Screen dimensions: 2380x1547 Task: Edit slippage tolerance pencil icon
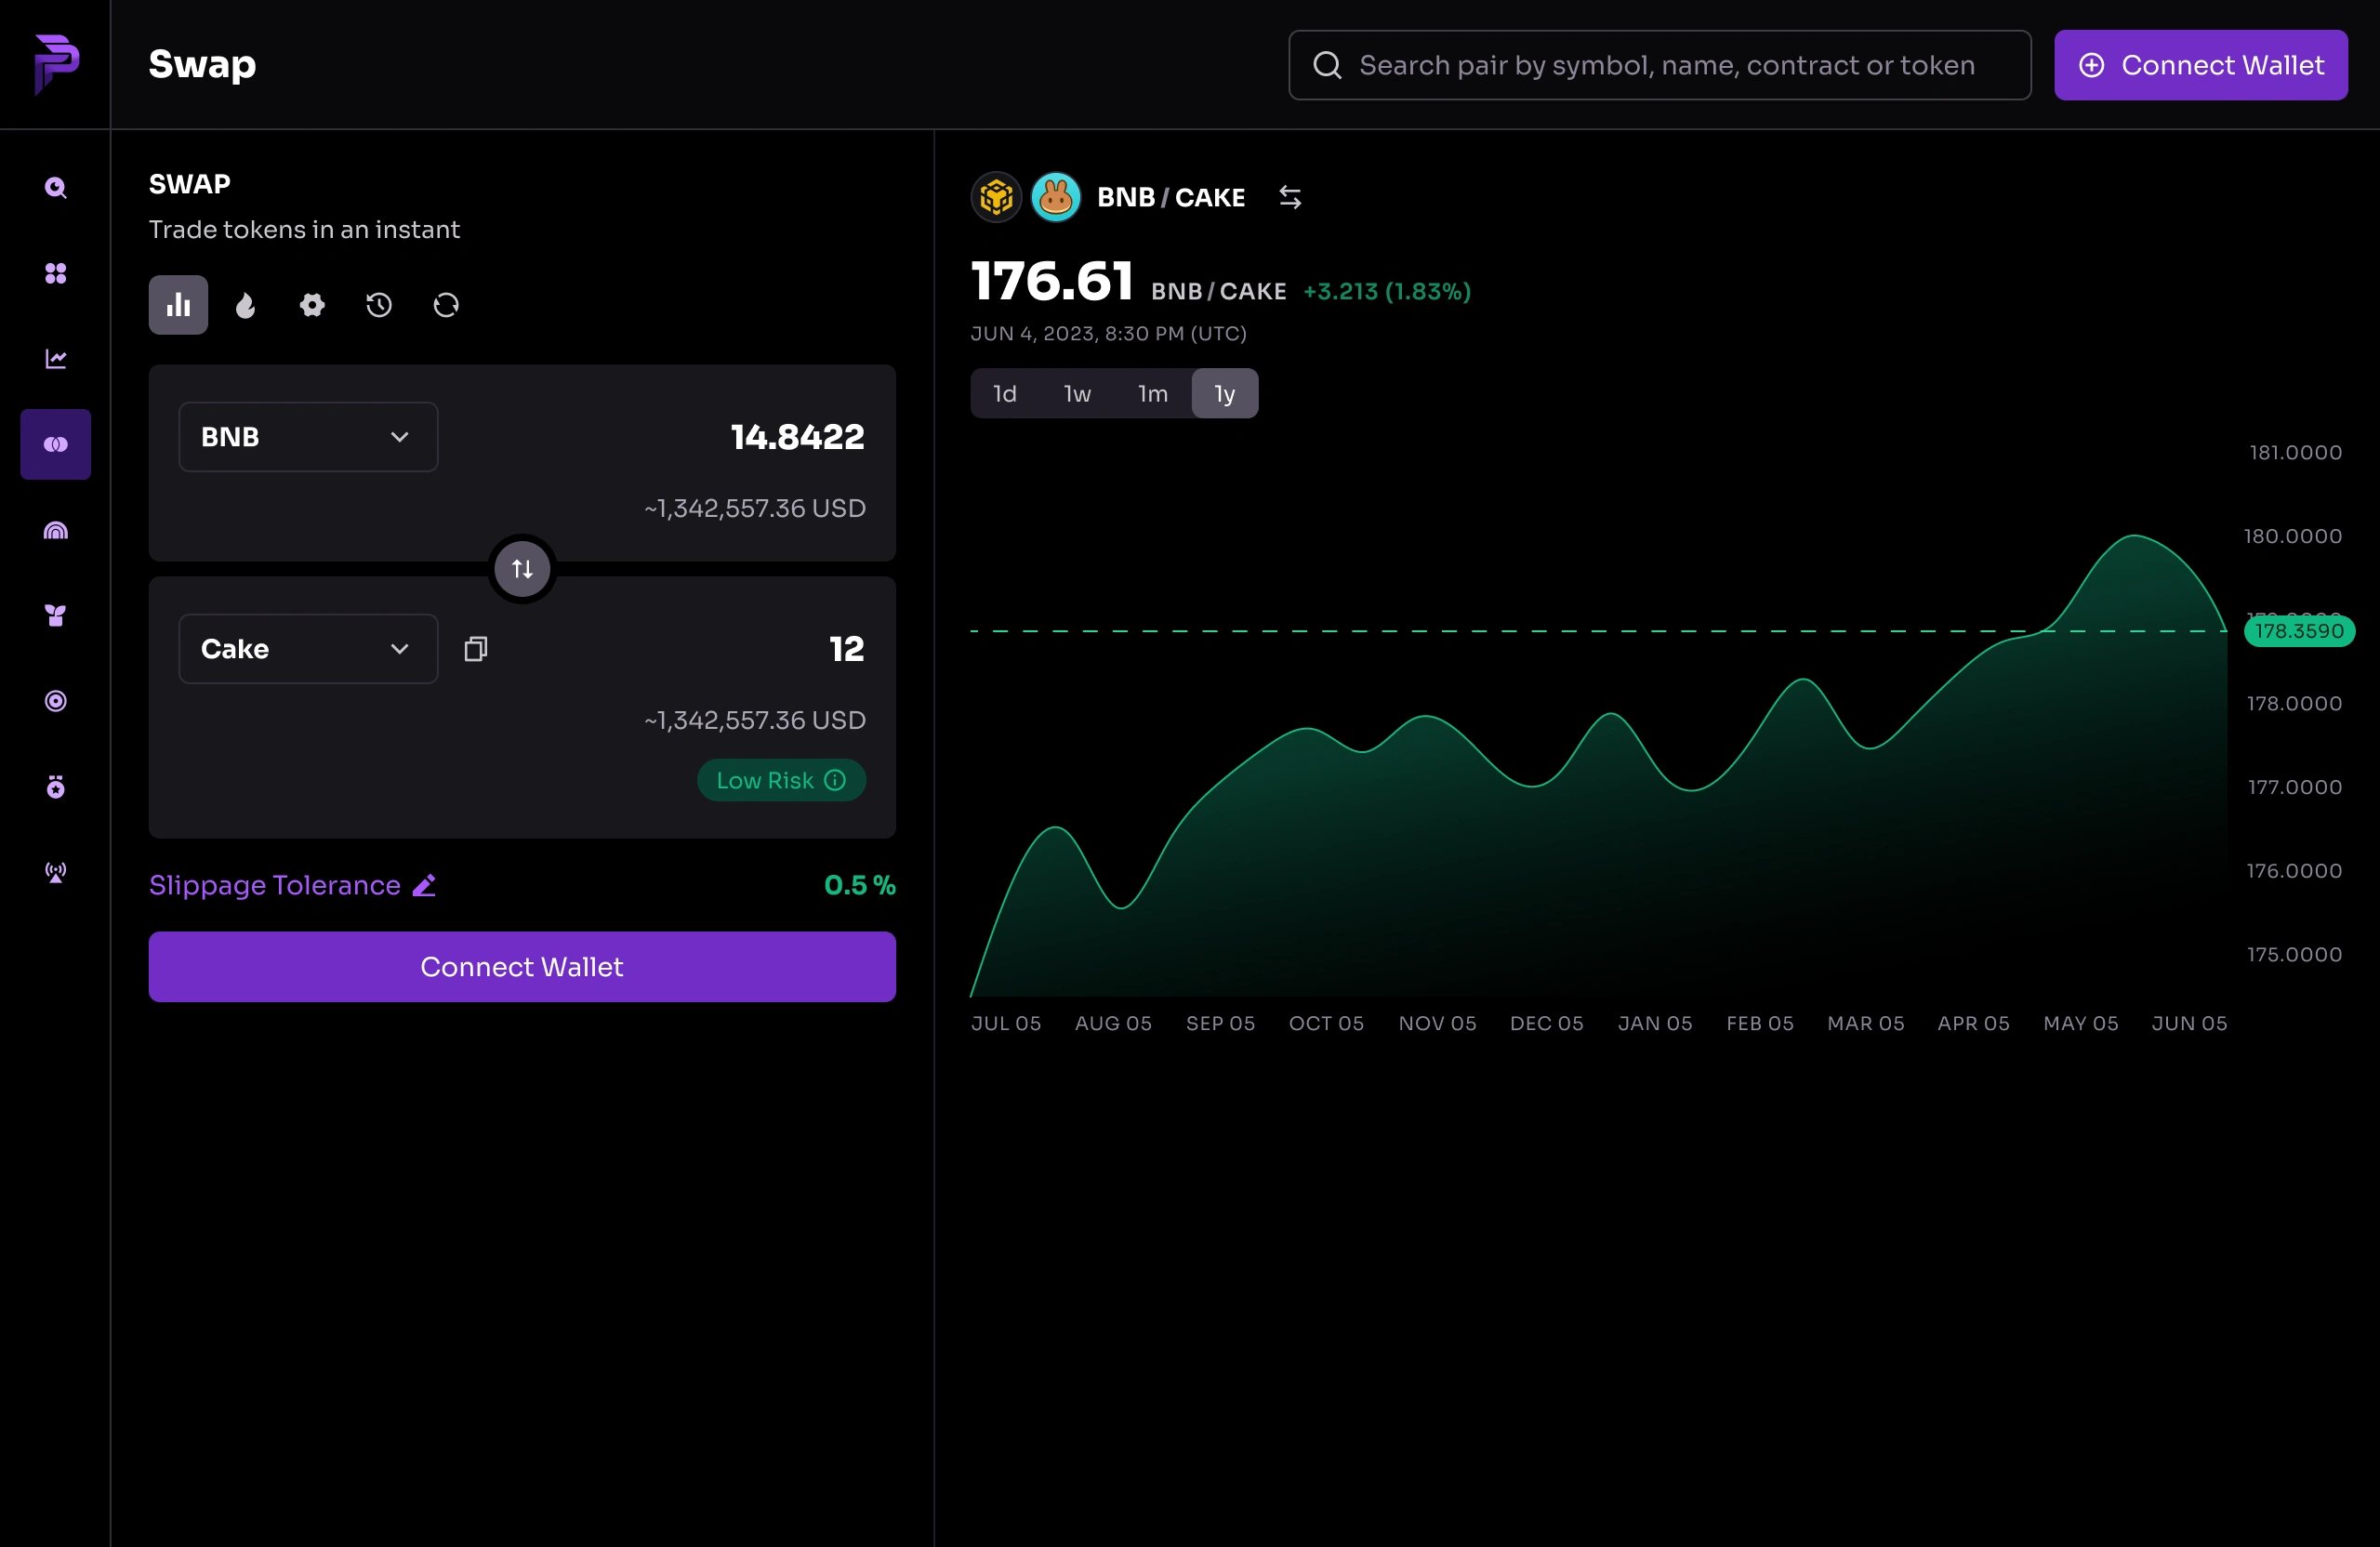tap(424, 885)
